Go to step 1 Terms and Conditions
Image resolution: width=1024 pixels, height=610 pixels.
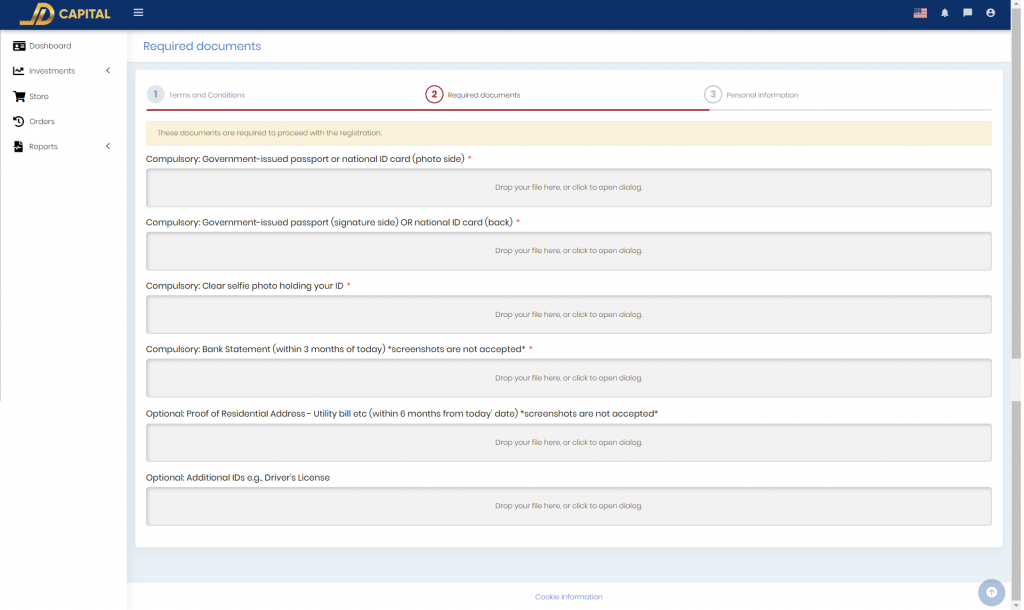[196, 95]
